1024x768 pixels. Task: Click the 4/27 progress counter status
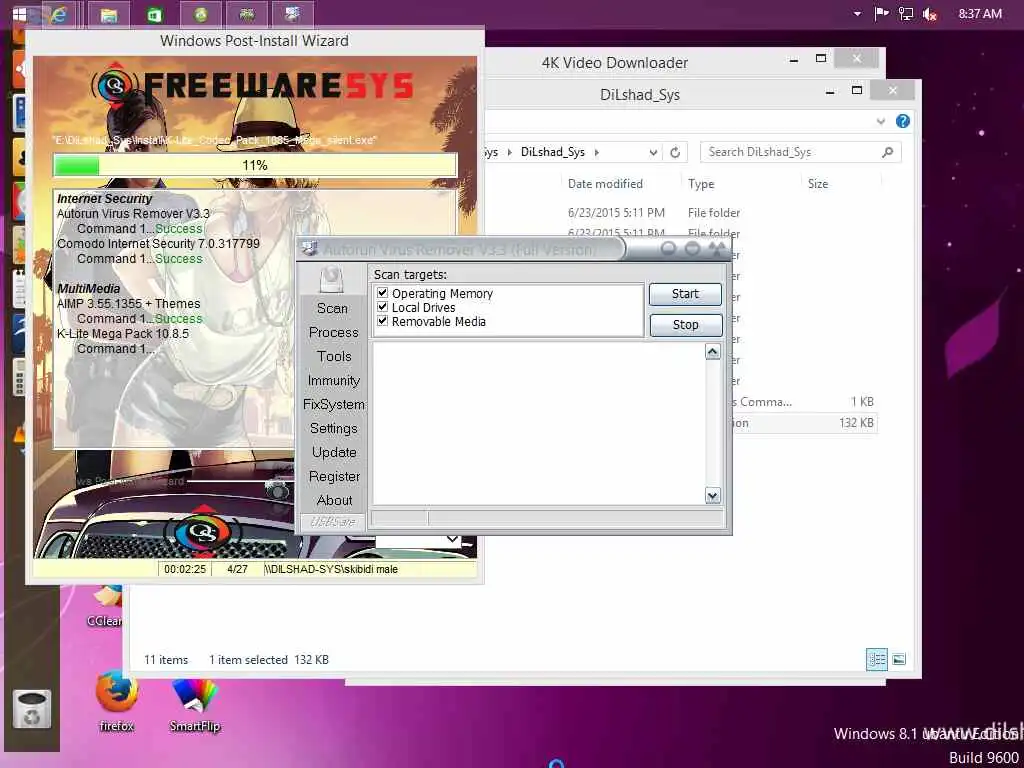[237, 569]
